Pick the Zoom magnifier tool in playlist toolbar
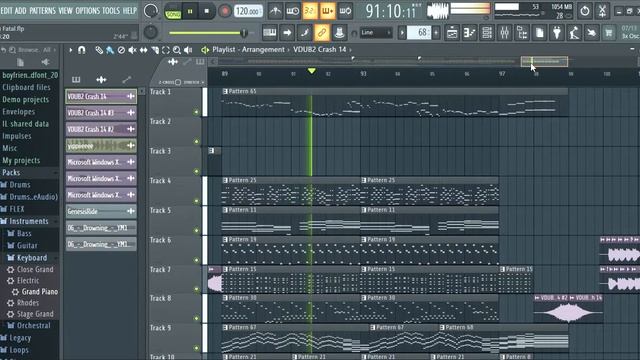 pos(177,50)
